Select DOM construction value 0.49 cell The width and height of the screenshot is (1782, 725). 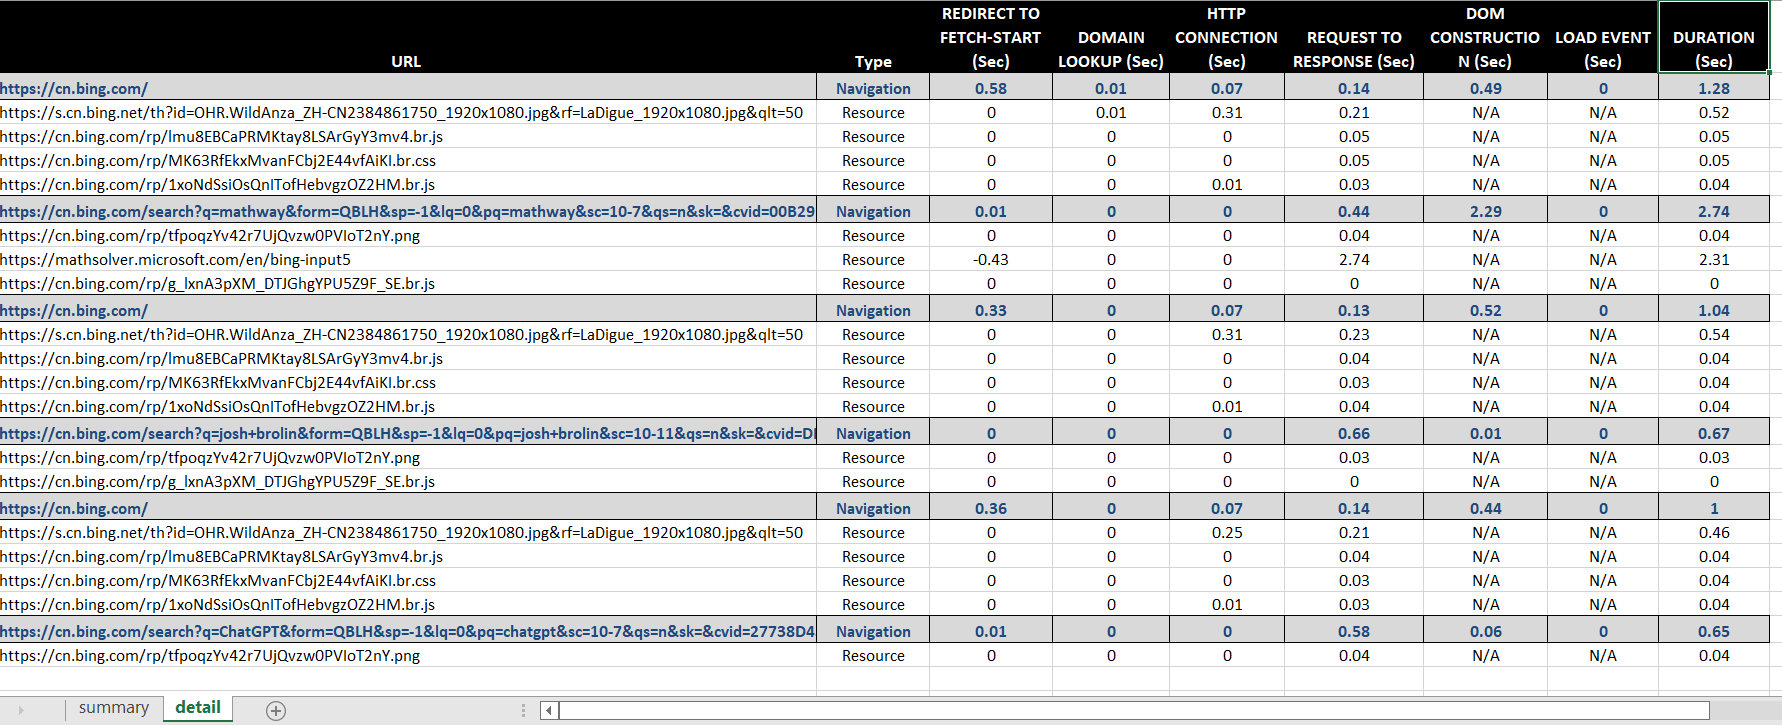(x=1485, y=89)
